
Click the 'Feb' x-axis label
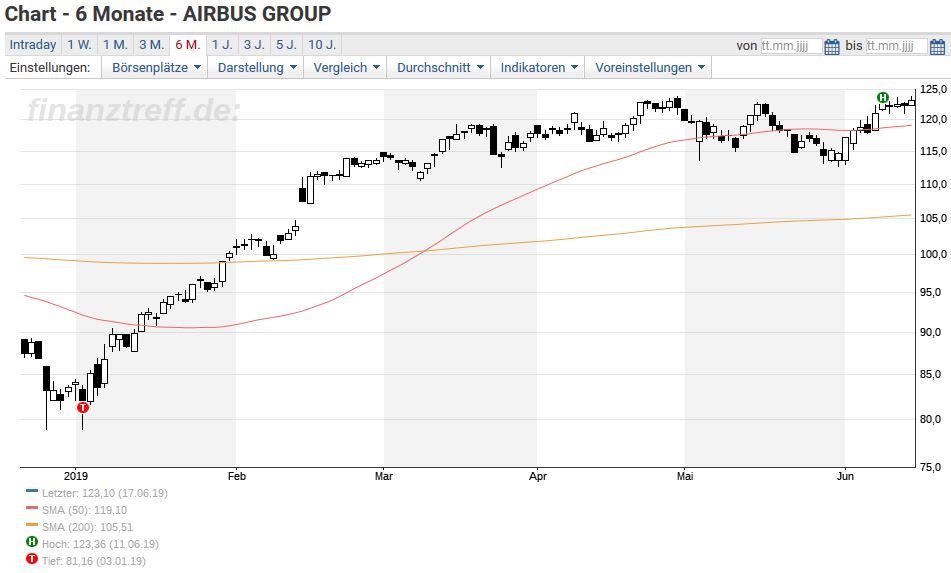[237, 477]
